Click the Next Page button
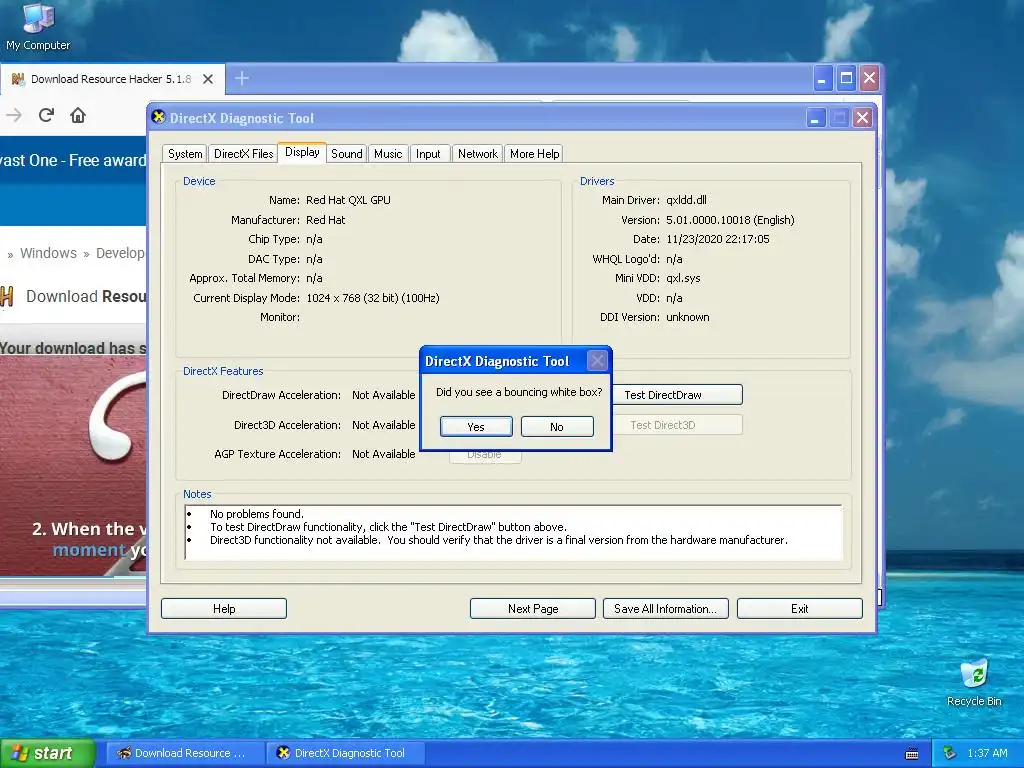This screenshot has width=1024, height=768. click(533, 609)
